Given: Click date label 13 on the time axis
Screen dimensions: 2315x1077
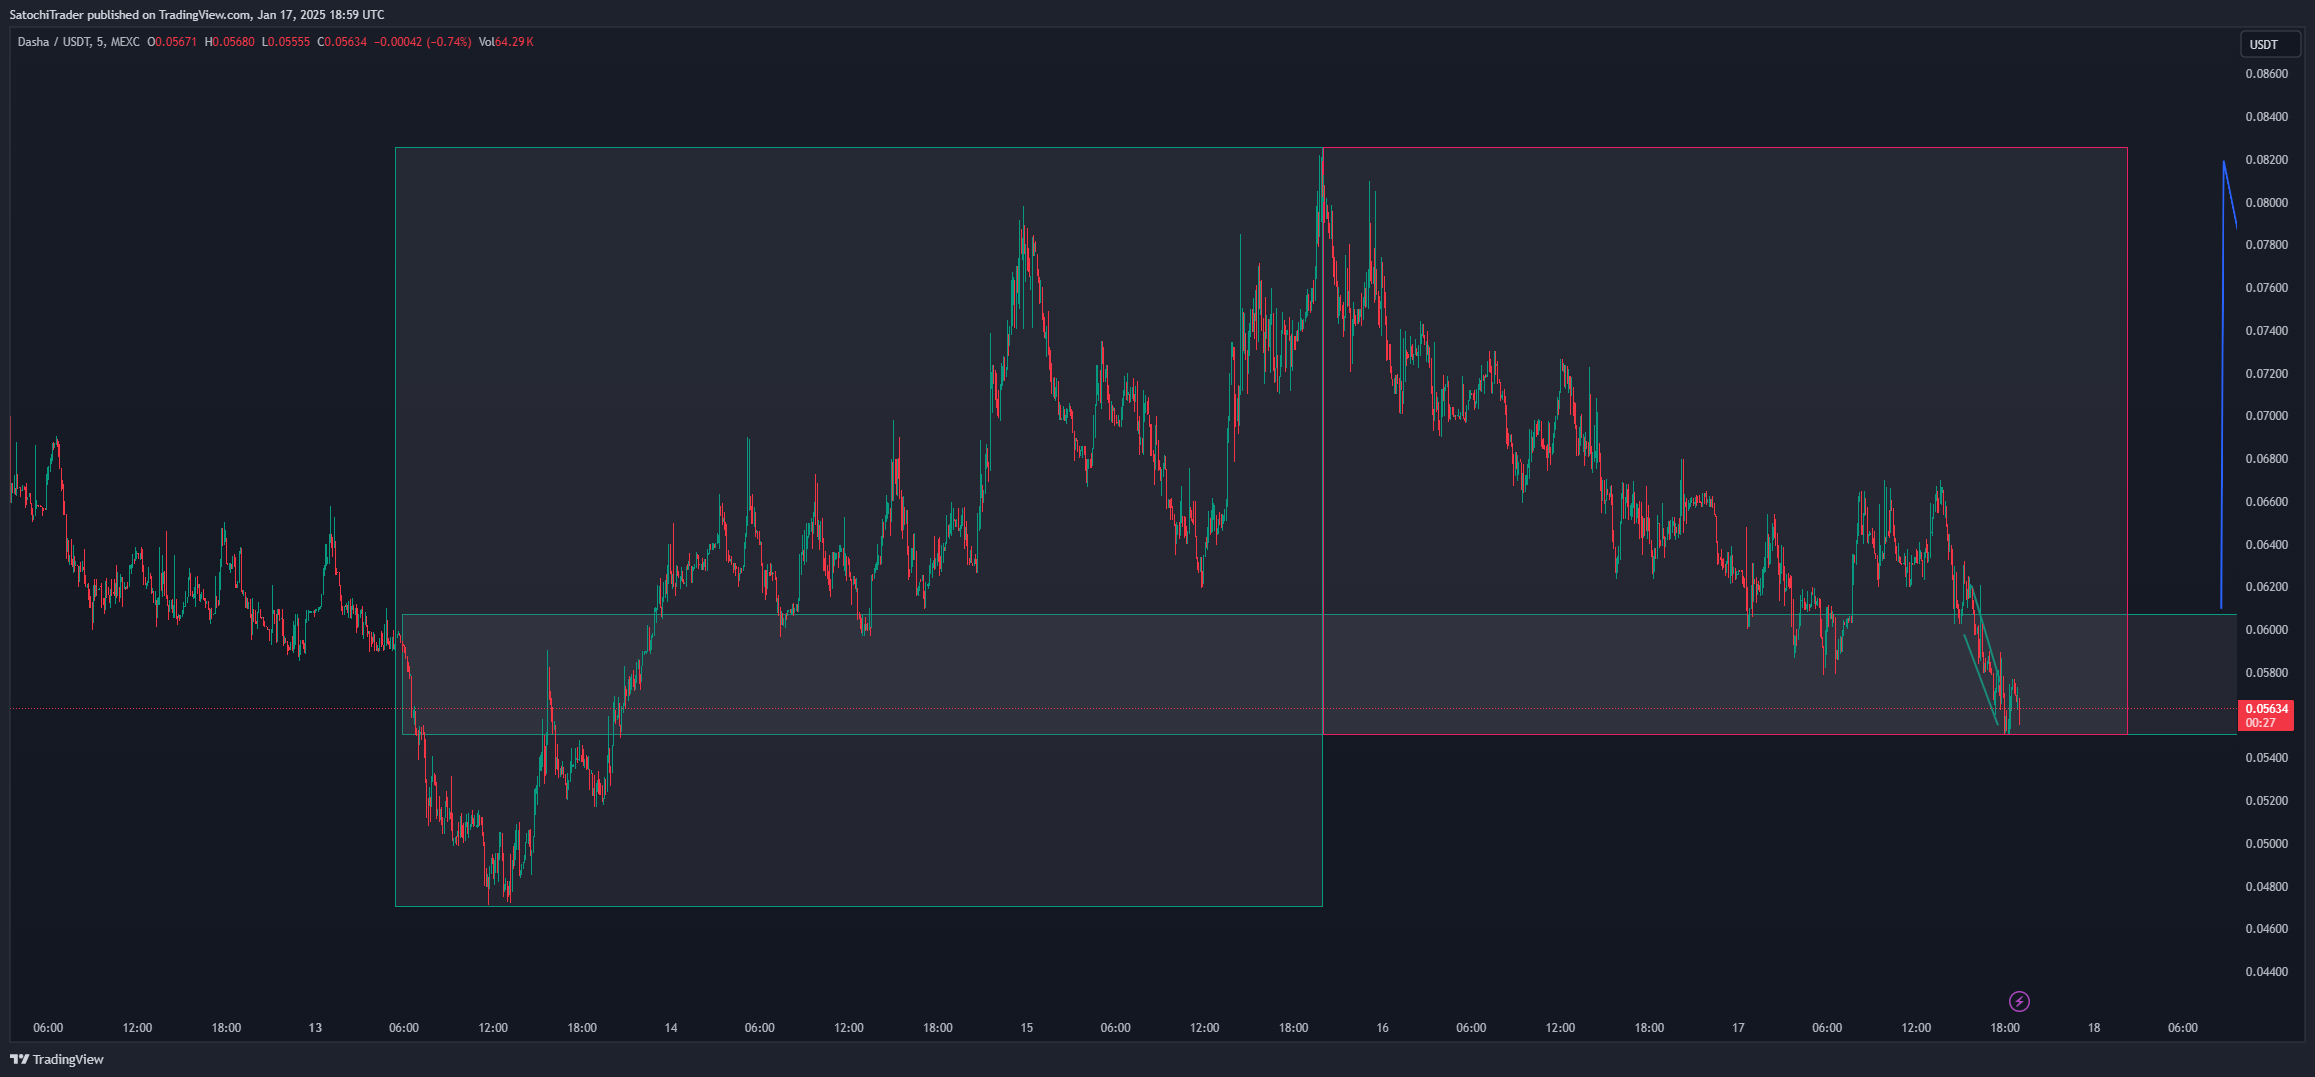Looking at the screenshot, I should tap(315, 1028).
